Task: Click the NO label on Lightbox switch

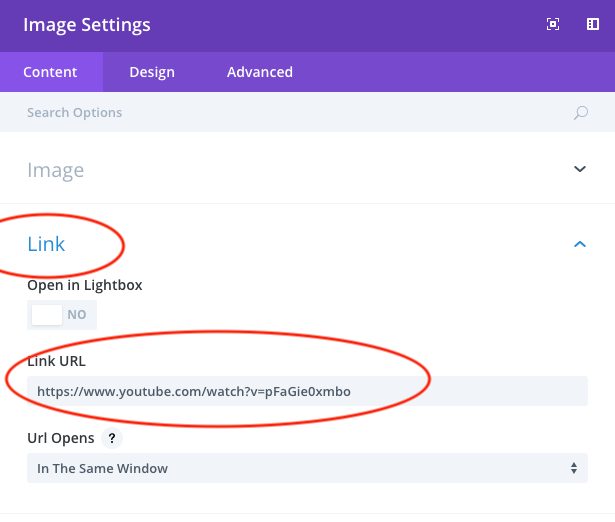Action: (77, 315)
